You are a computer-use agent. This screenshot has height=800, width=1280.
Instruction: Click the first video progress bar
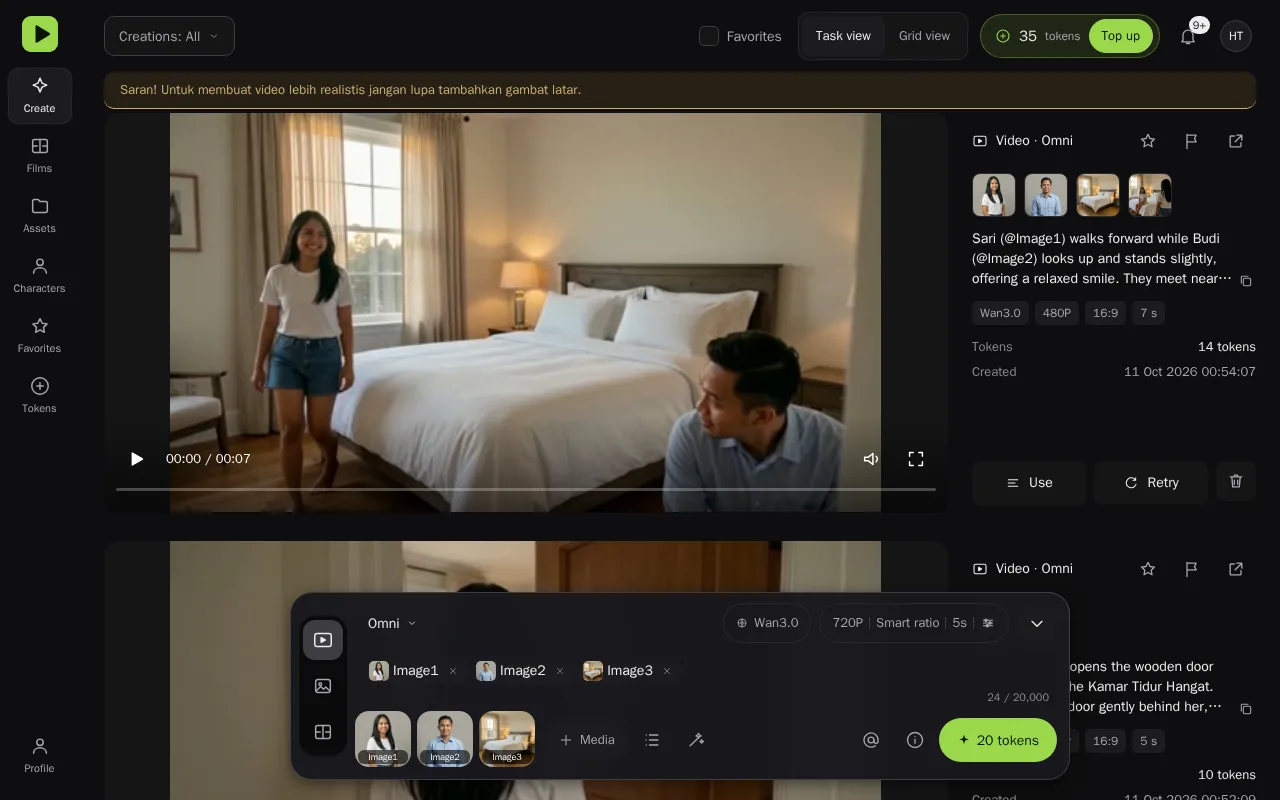pyautogui.click(x=526, y=489)
